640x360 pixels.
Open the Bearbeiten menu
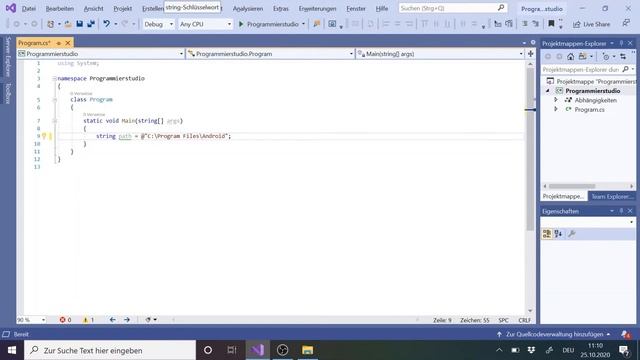point(60,8)
